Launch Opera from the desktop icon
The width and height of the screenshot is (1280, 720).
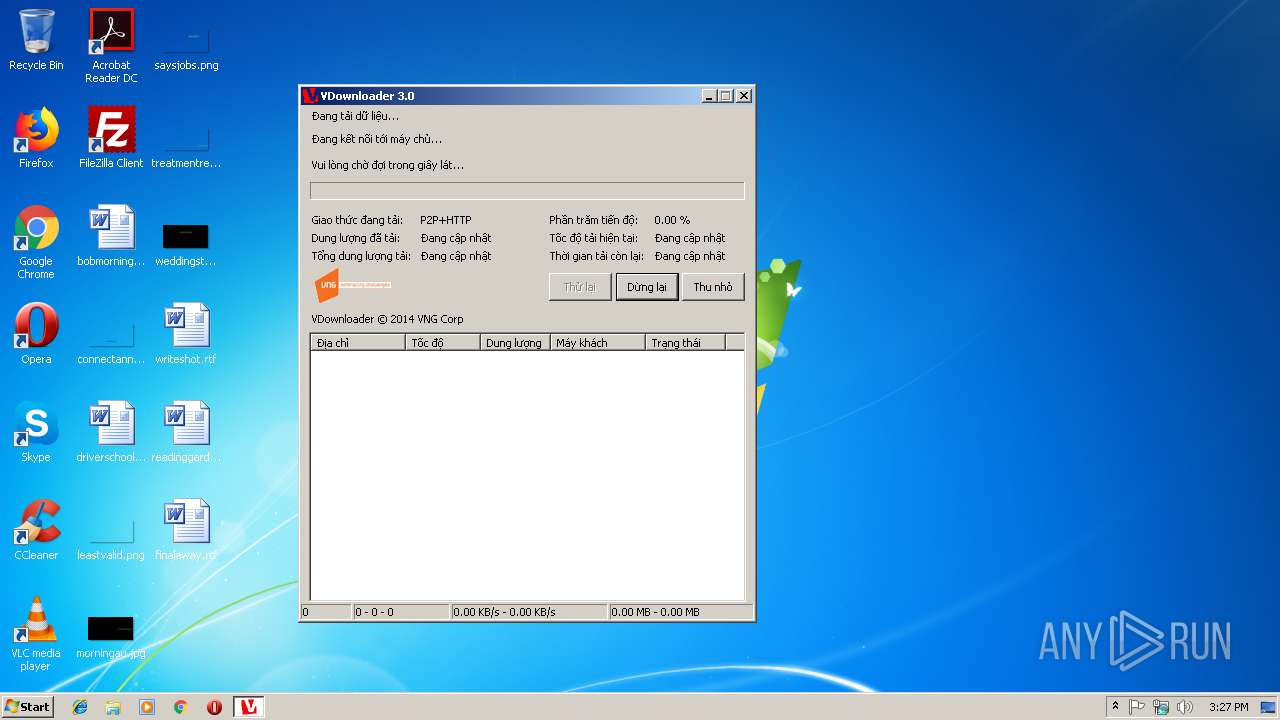36,334
